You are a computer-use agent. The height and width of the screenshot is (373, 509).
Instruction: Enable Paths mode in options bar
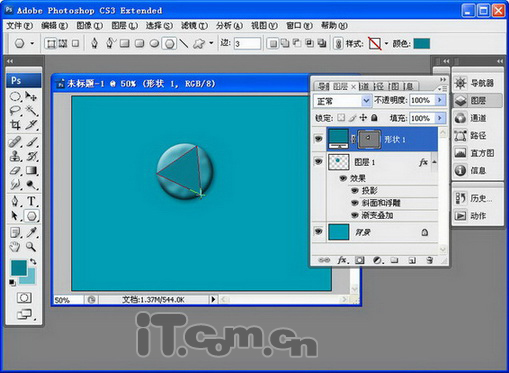point(63,43)
